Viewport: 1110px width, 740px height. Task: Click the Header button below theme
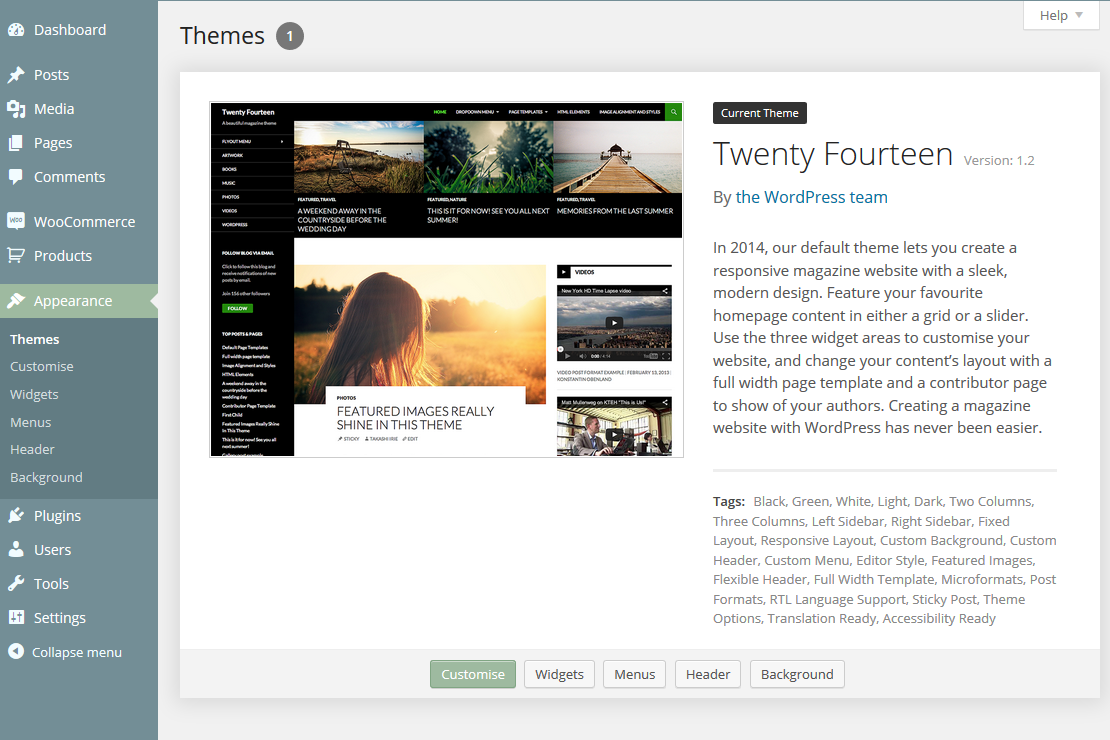tap(708, 674)
